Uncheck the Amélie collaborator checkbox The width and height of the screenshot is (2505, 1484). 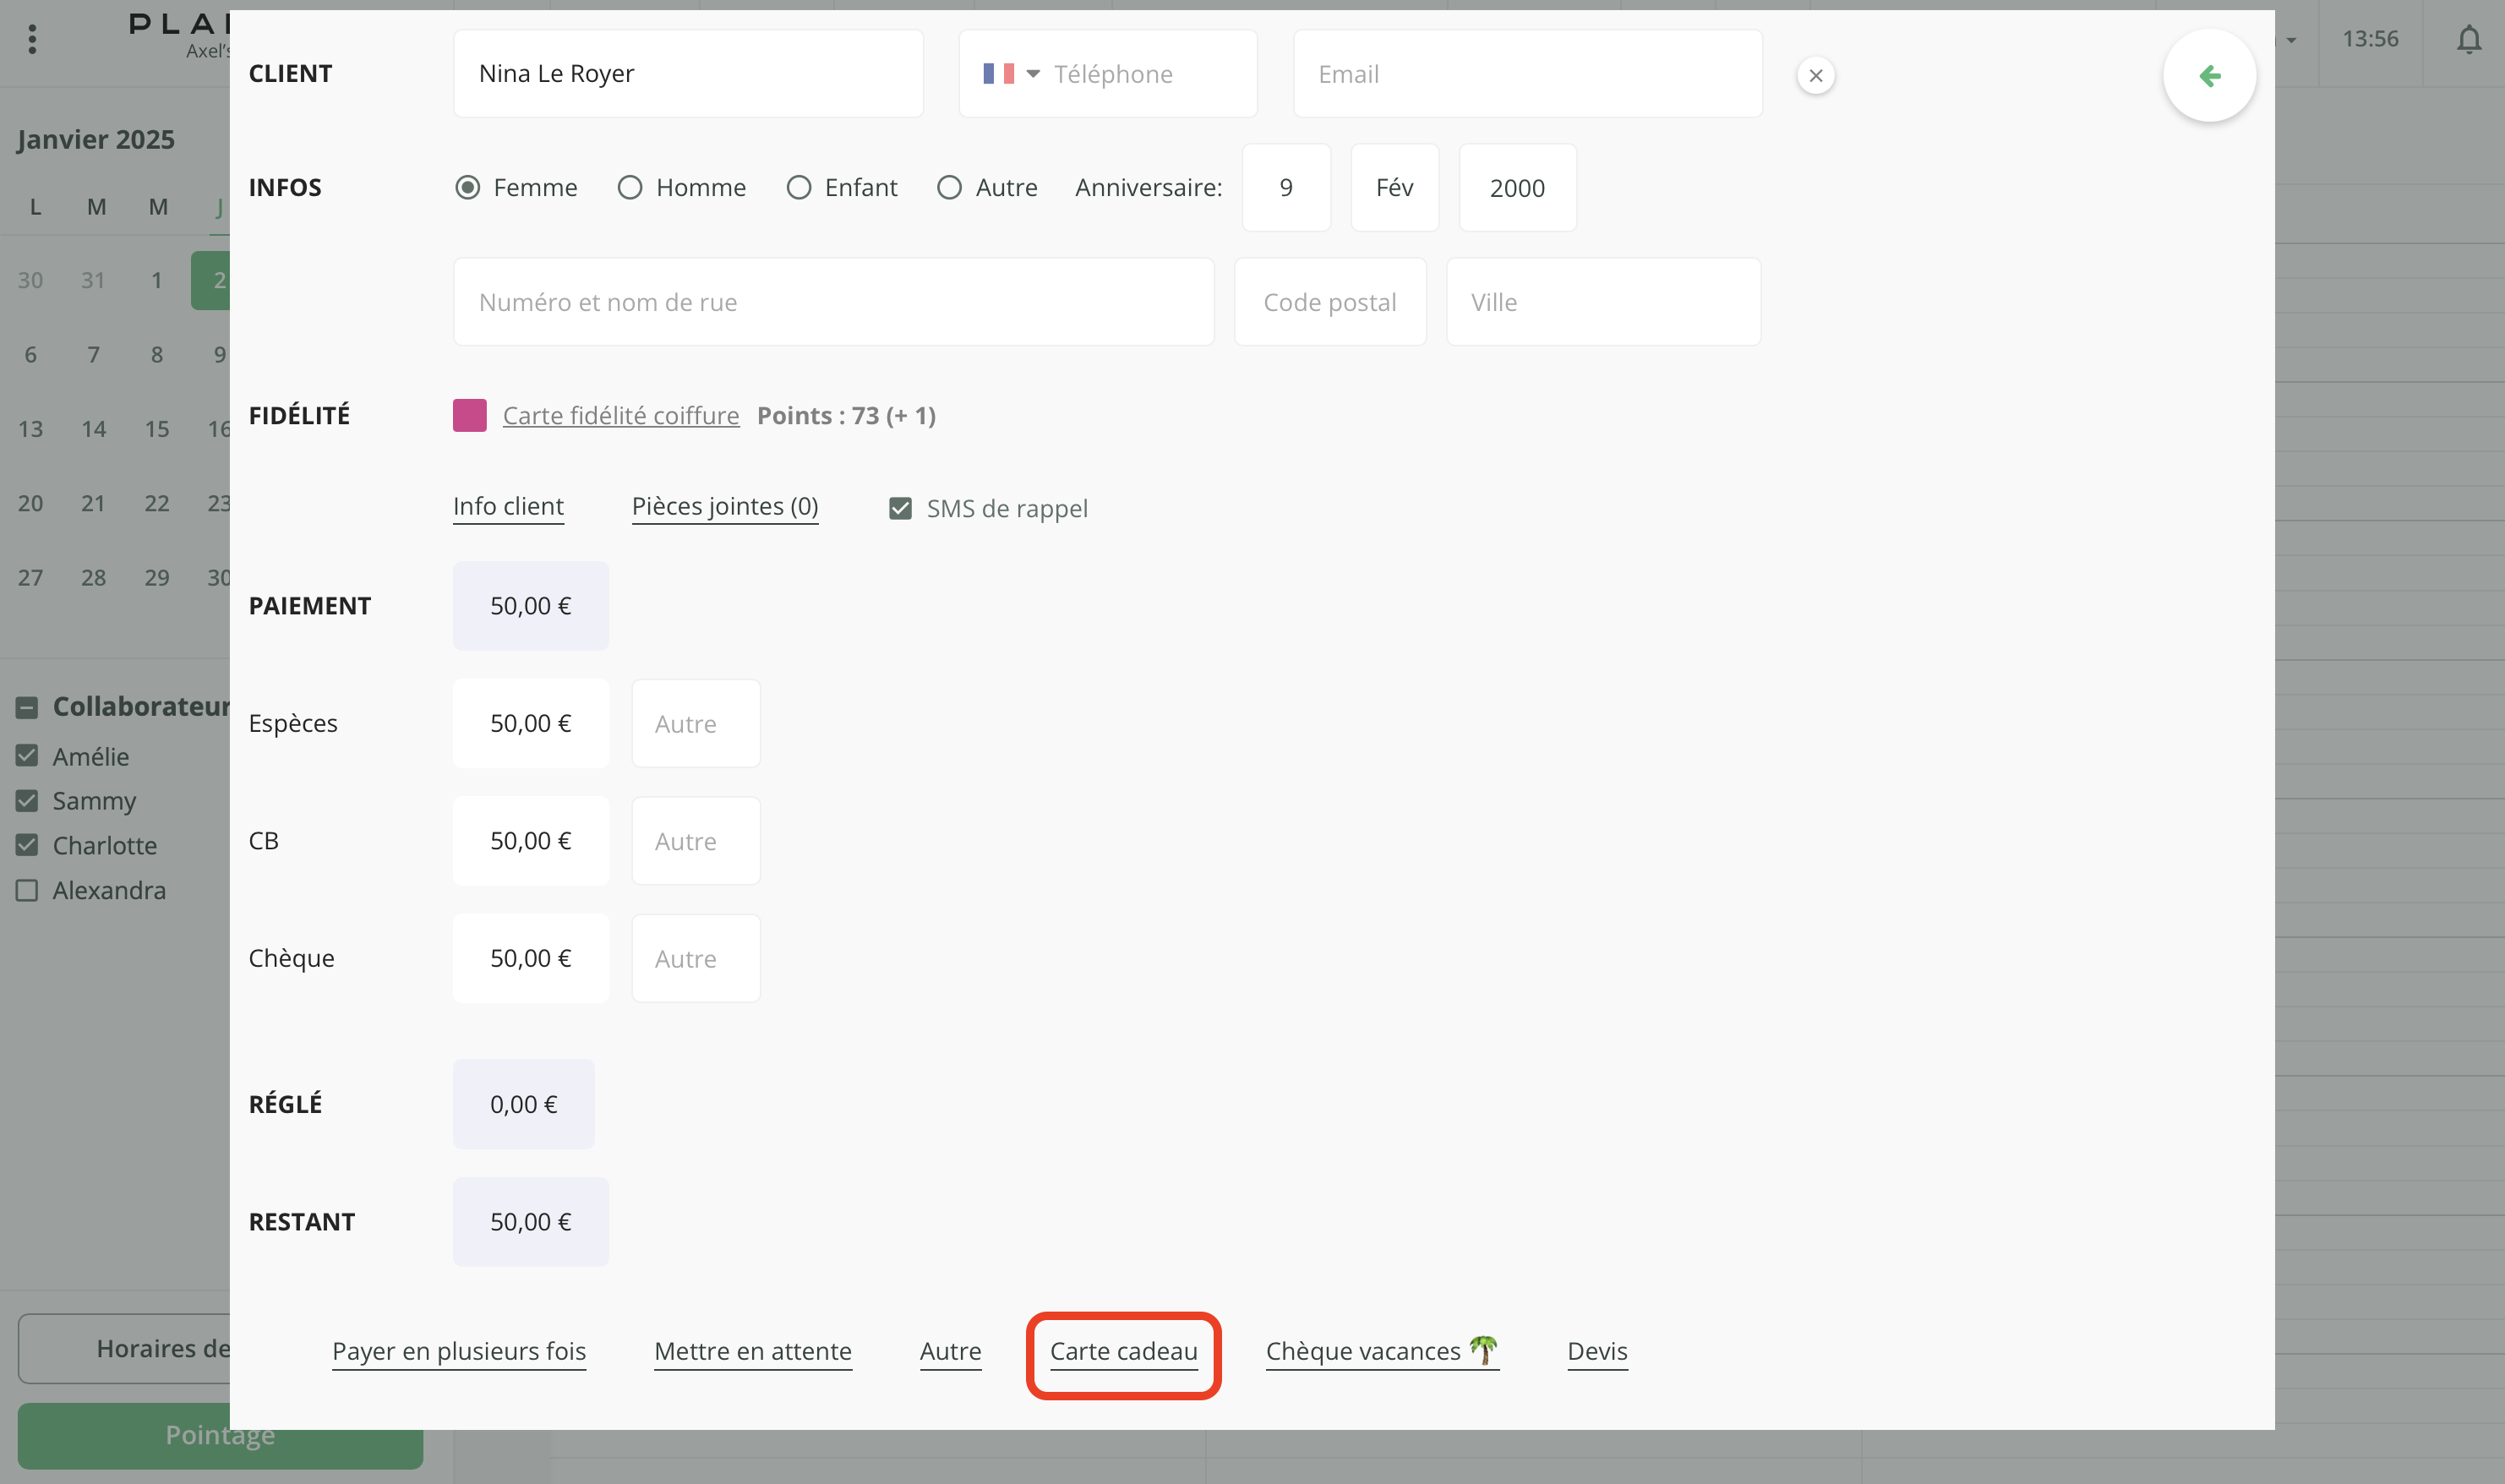click(27, 756)
